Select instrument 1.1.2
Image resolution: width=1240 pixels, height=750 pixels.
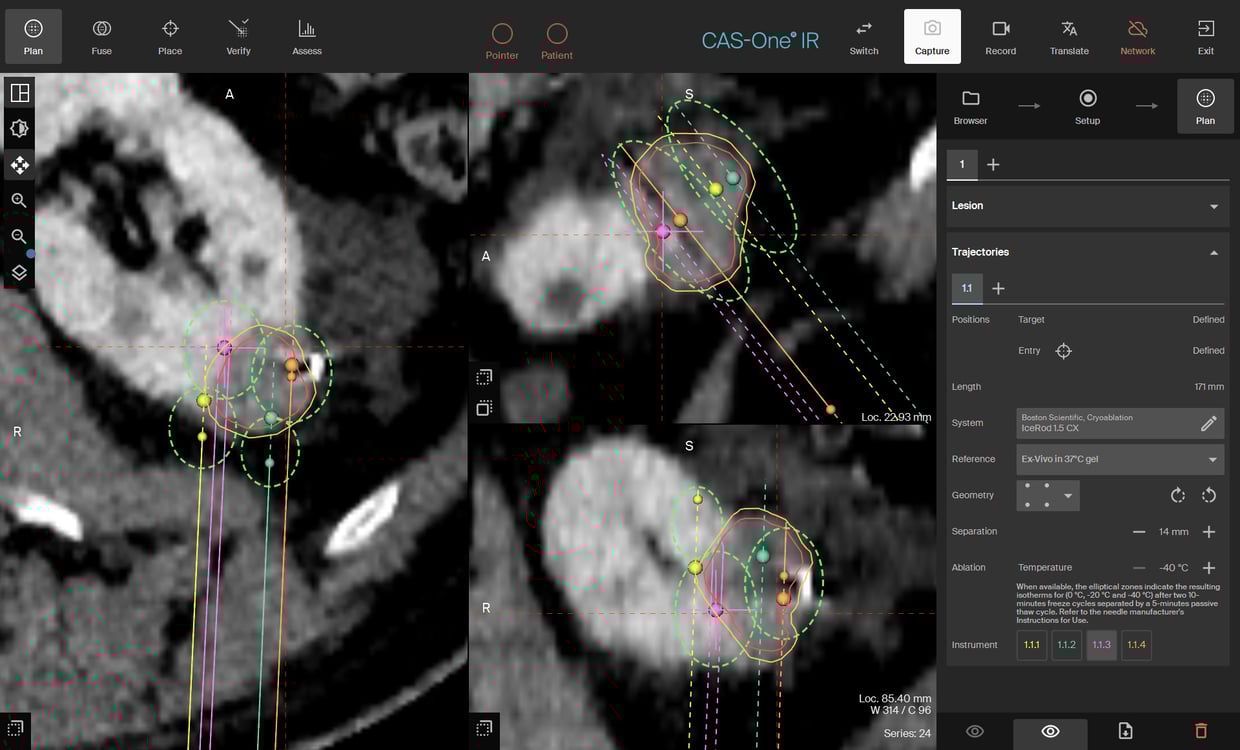[1067, 645]
